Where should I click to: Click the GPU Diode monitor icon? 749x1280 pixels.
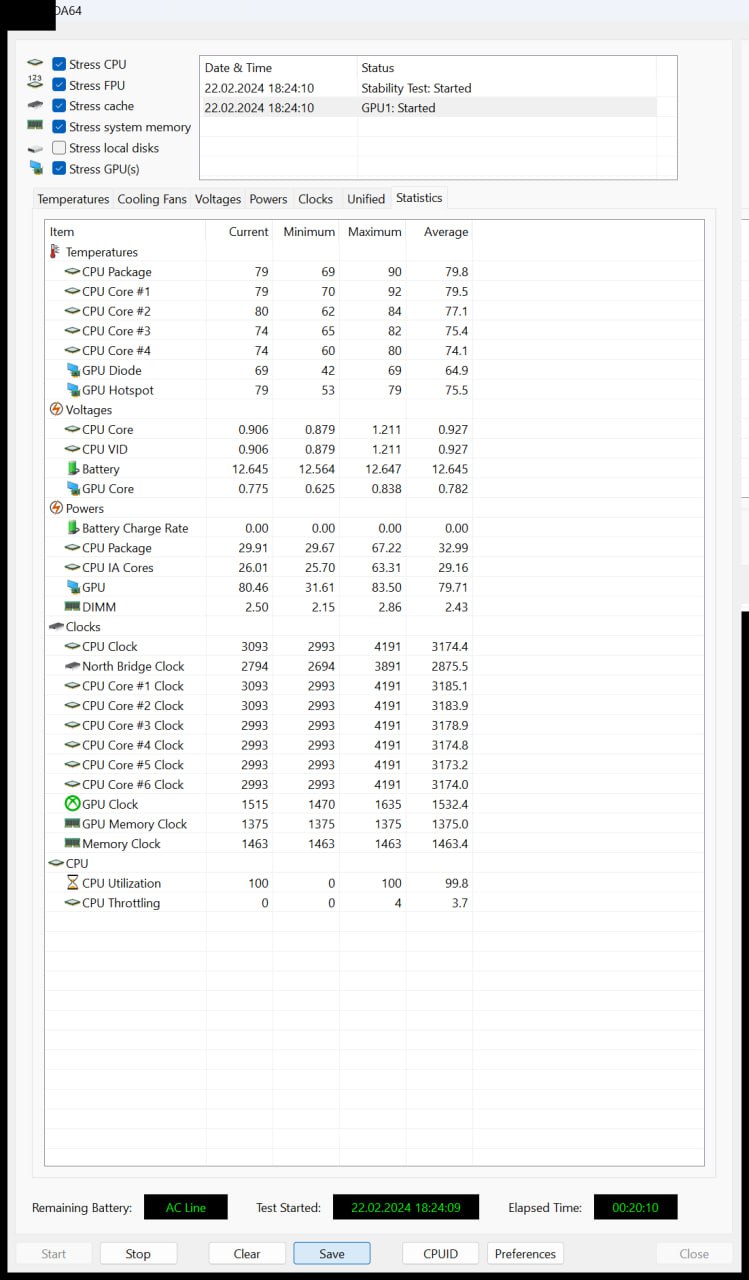tap(72, 370)
